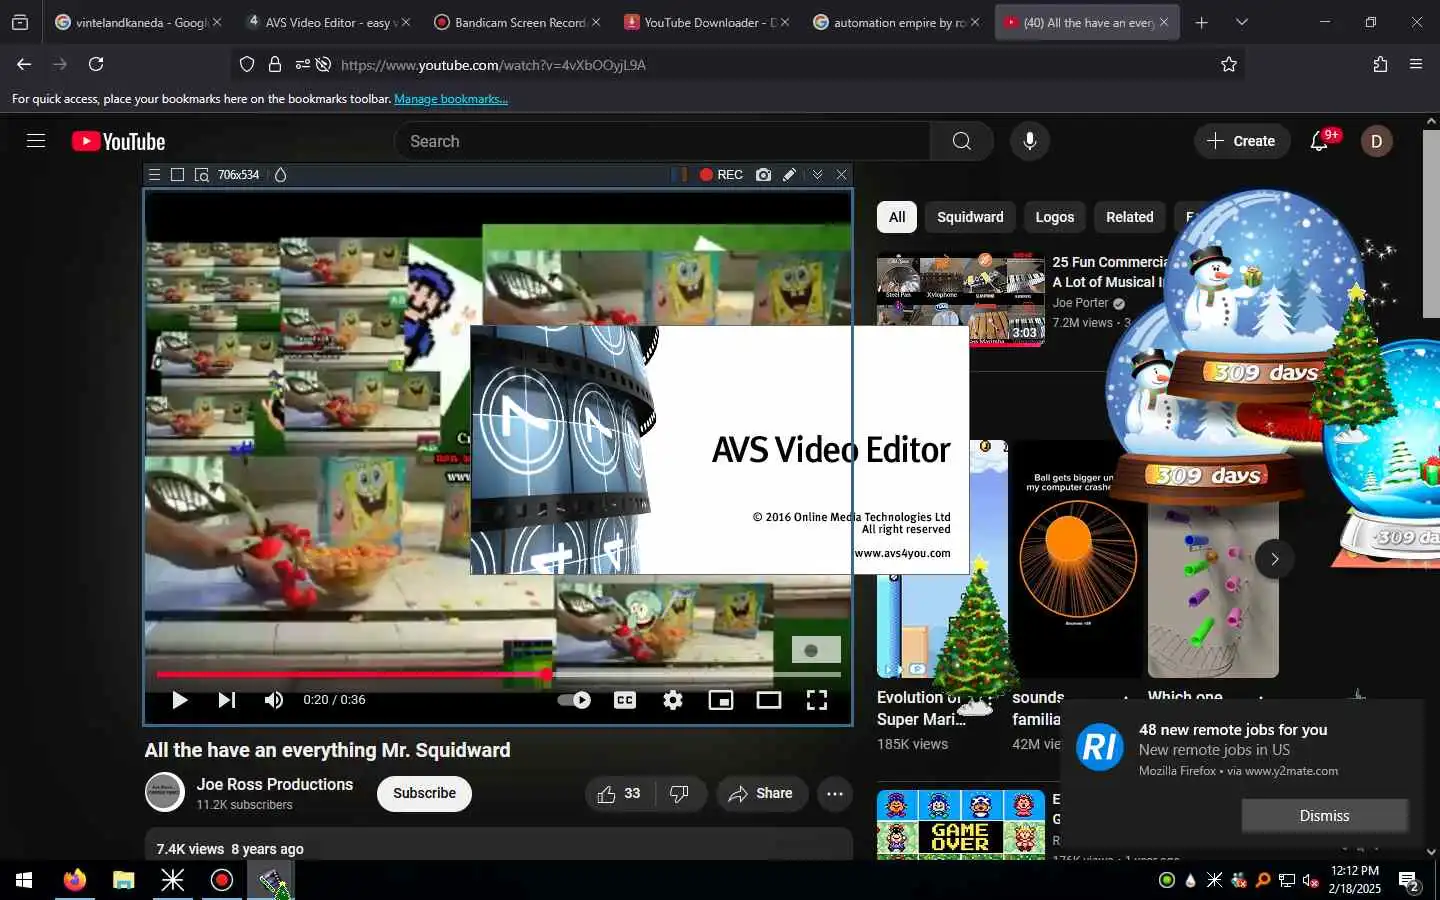Skip to the next video
This screenshot has width=1440, height=900.
(x=227, y=700)
